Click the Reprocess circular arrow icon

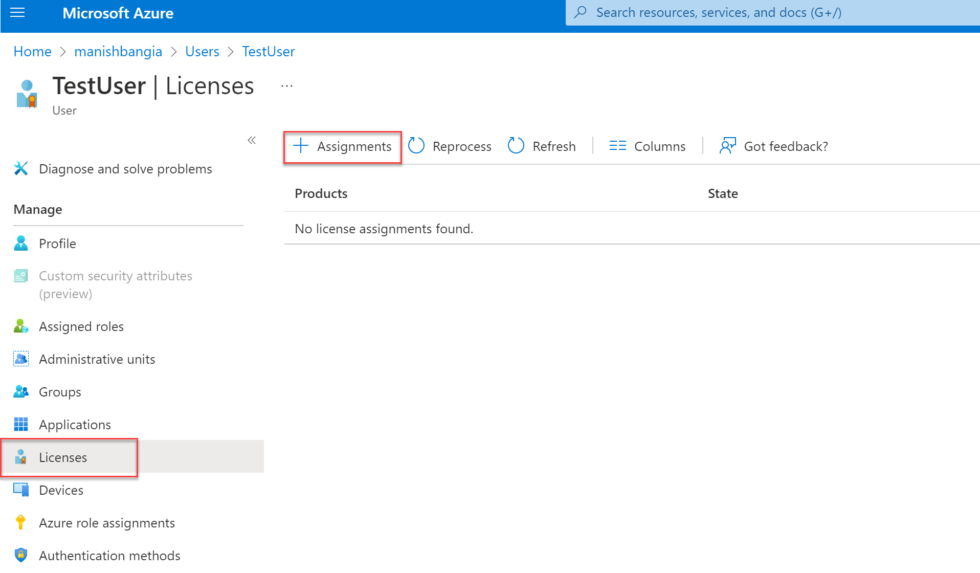point(416,146)
